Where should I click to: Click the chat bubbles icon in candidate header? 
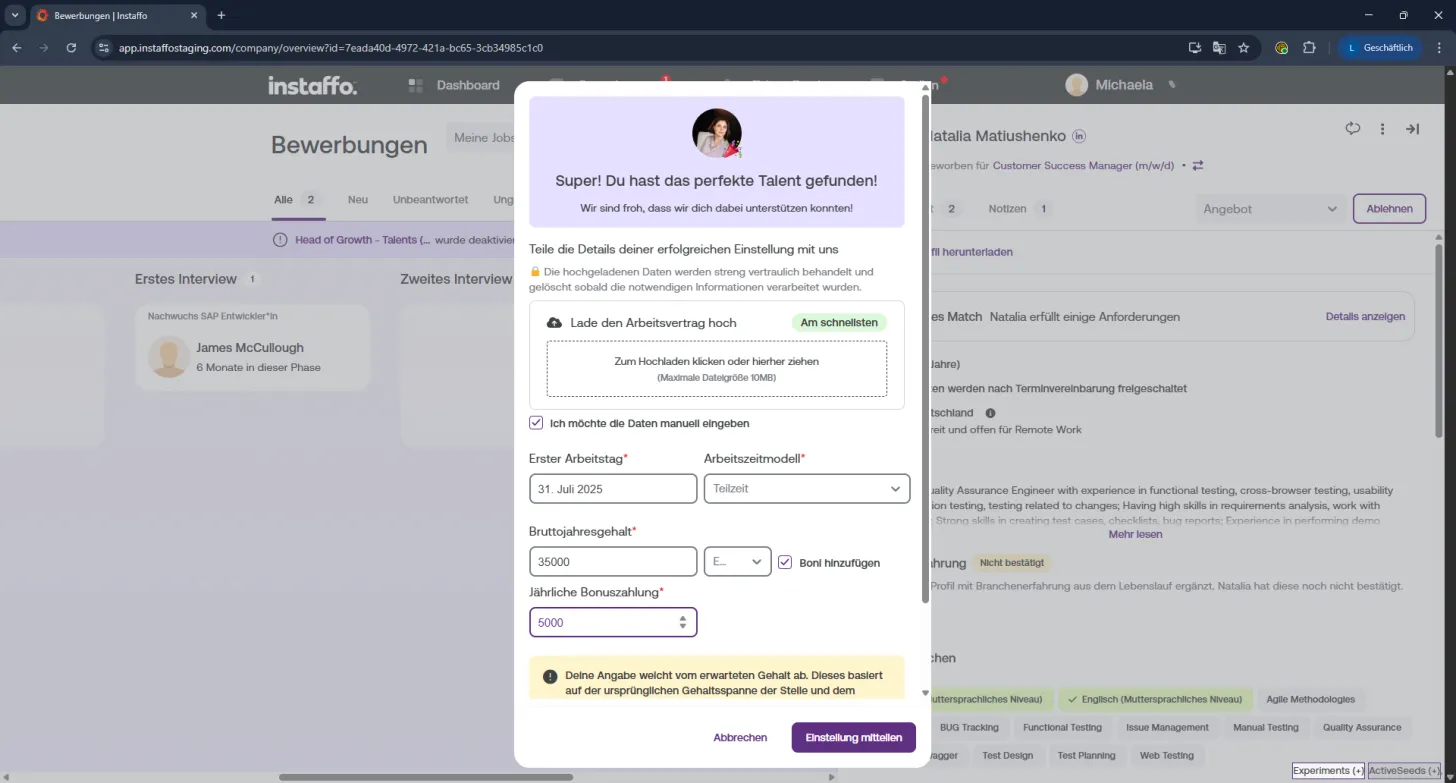[x=1353, y=129]
